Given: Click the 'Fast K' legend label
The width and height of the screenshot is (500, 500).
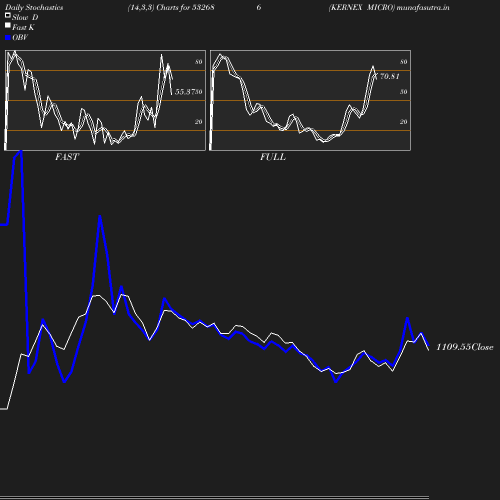Looking at the screenshot, I should (23, 27).
